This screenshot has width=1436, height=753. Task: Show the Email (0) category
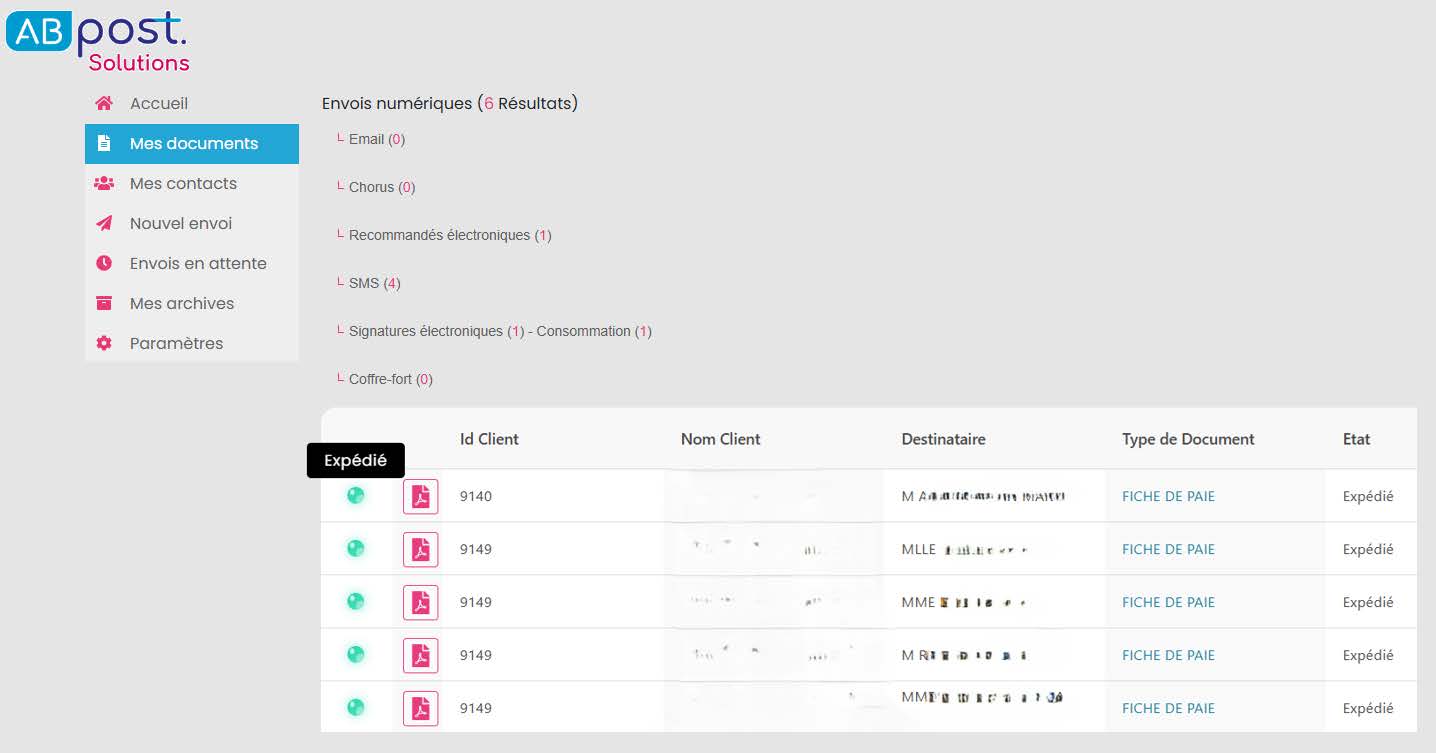pos(376,139)
